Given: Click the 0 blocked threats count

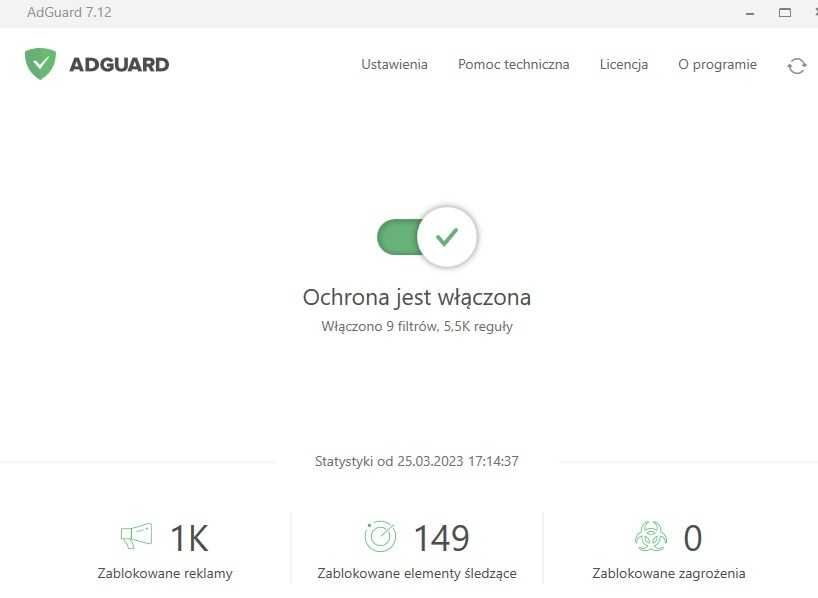Looking at the screenshot, I should pos(693,538).
